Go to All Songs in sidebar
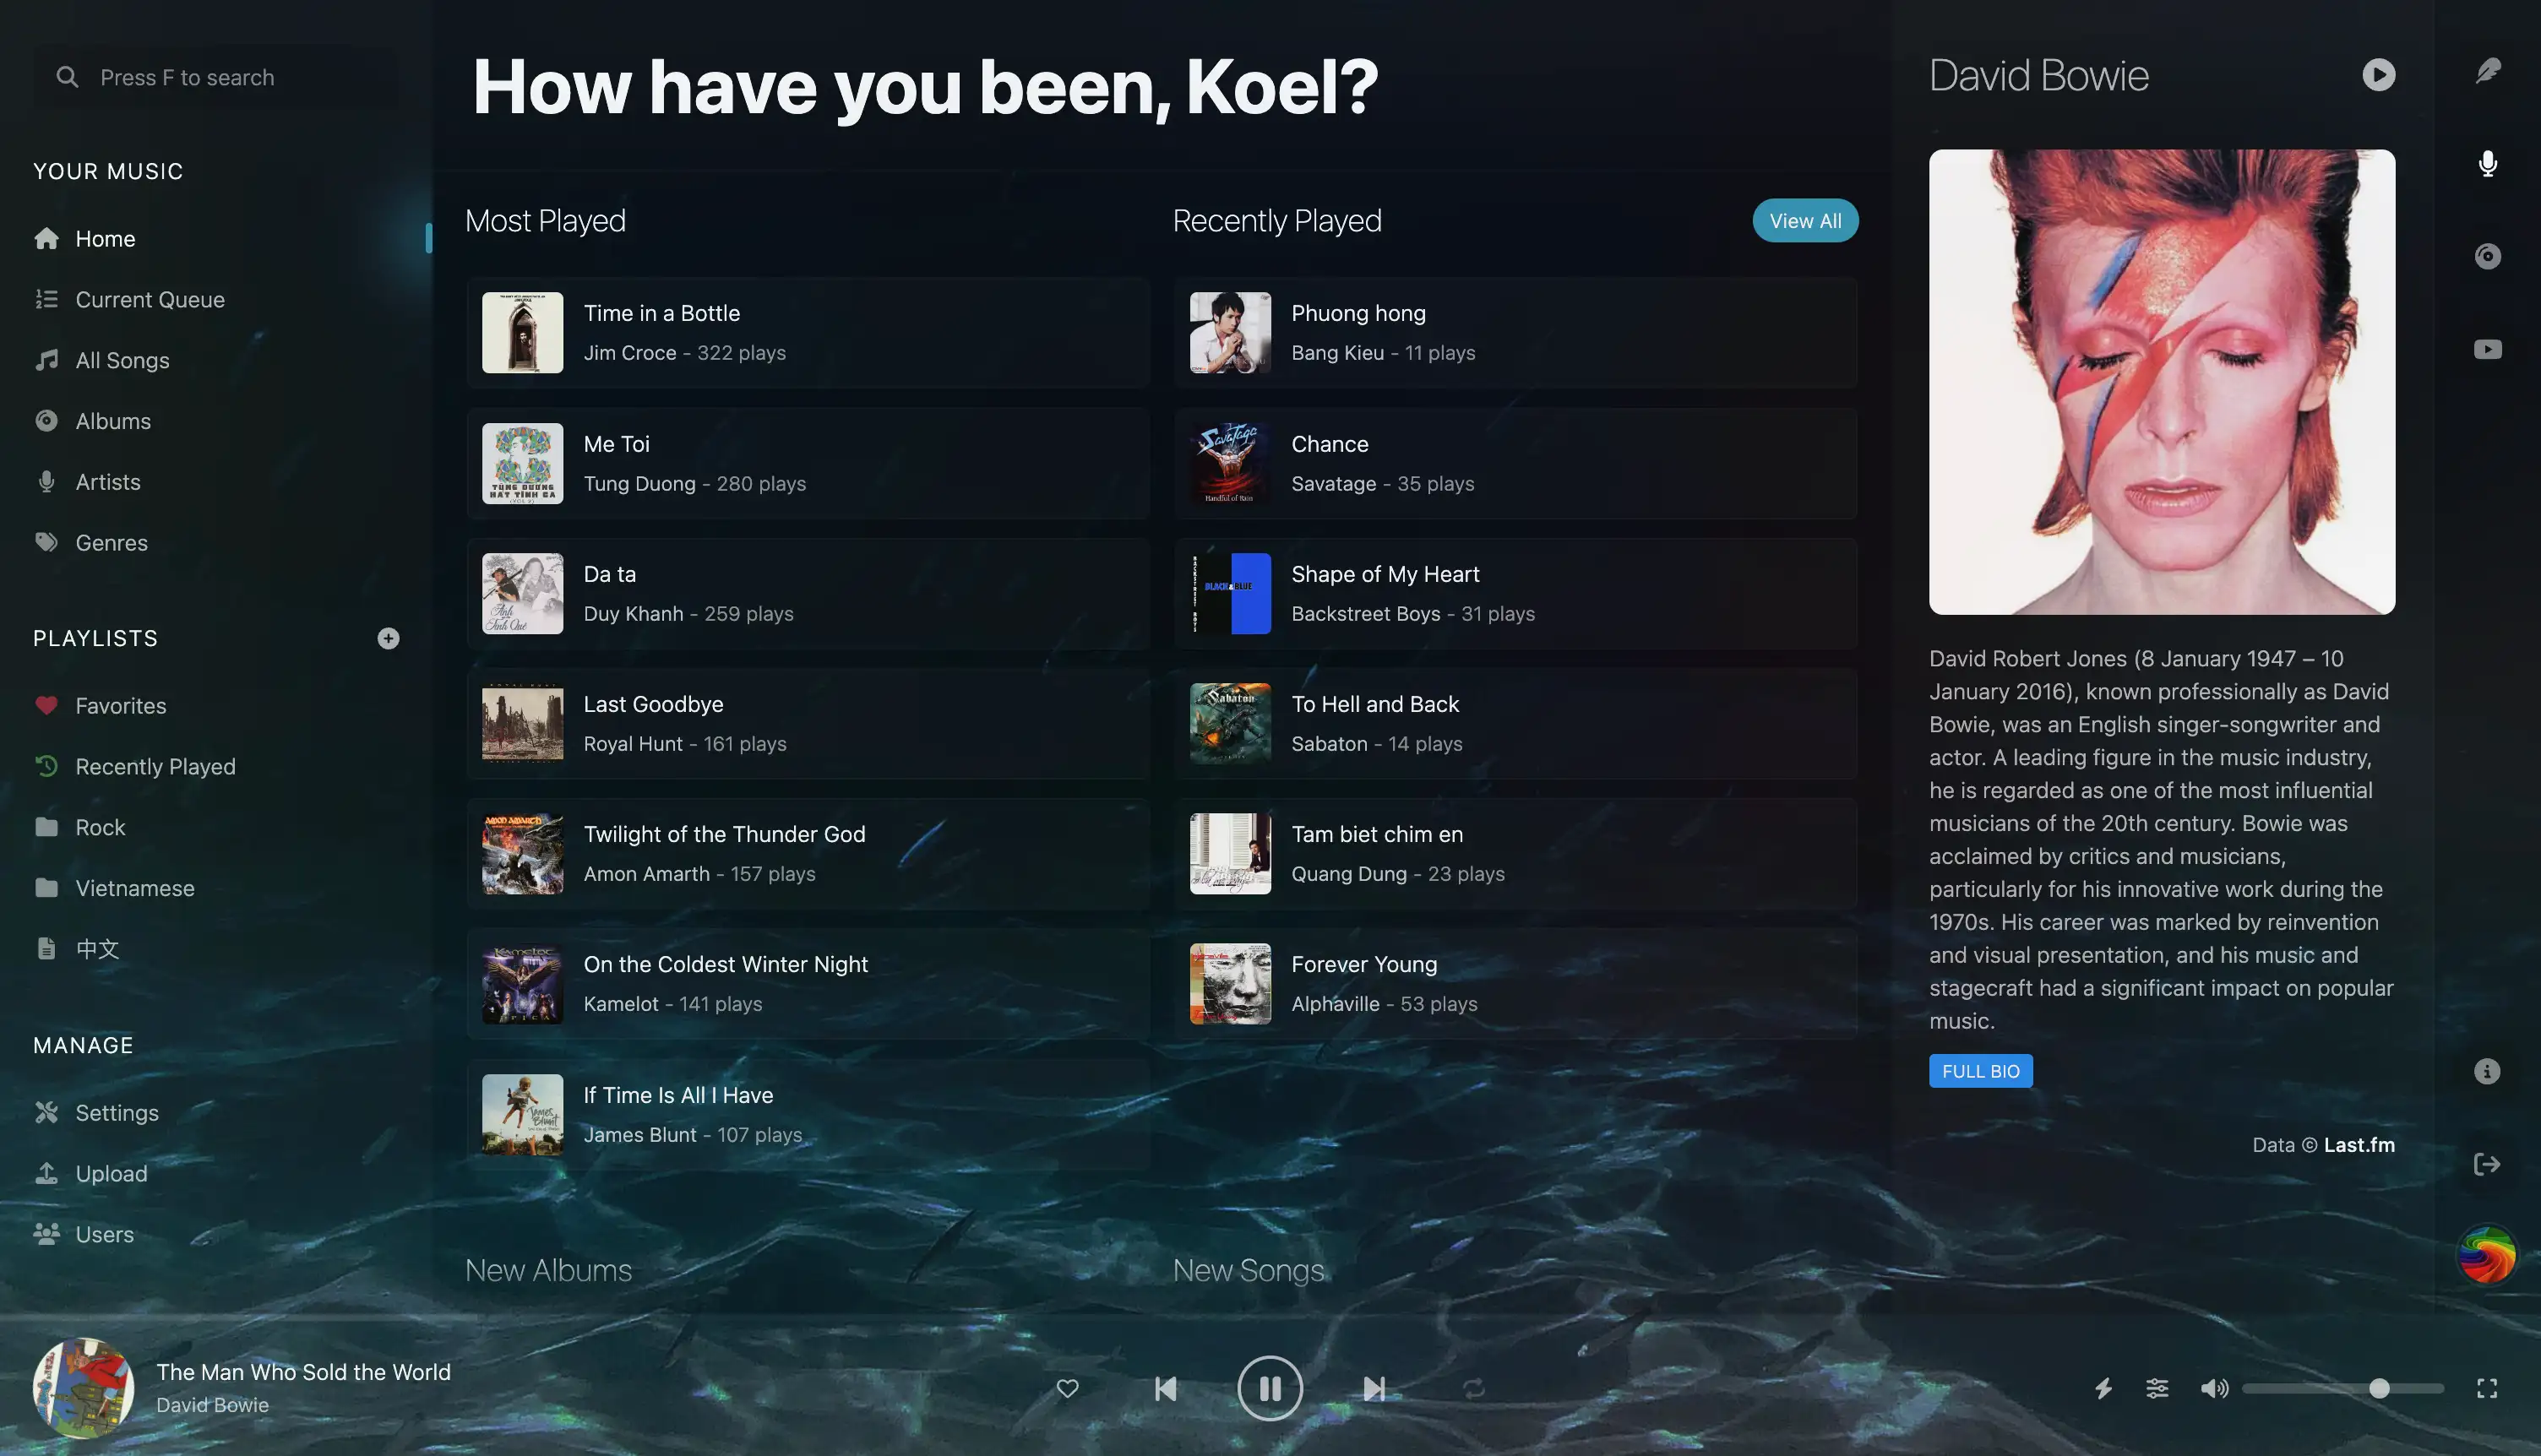Image resolution: width=2541 pixels, height=1456 pixels. [122, 360]
